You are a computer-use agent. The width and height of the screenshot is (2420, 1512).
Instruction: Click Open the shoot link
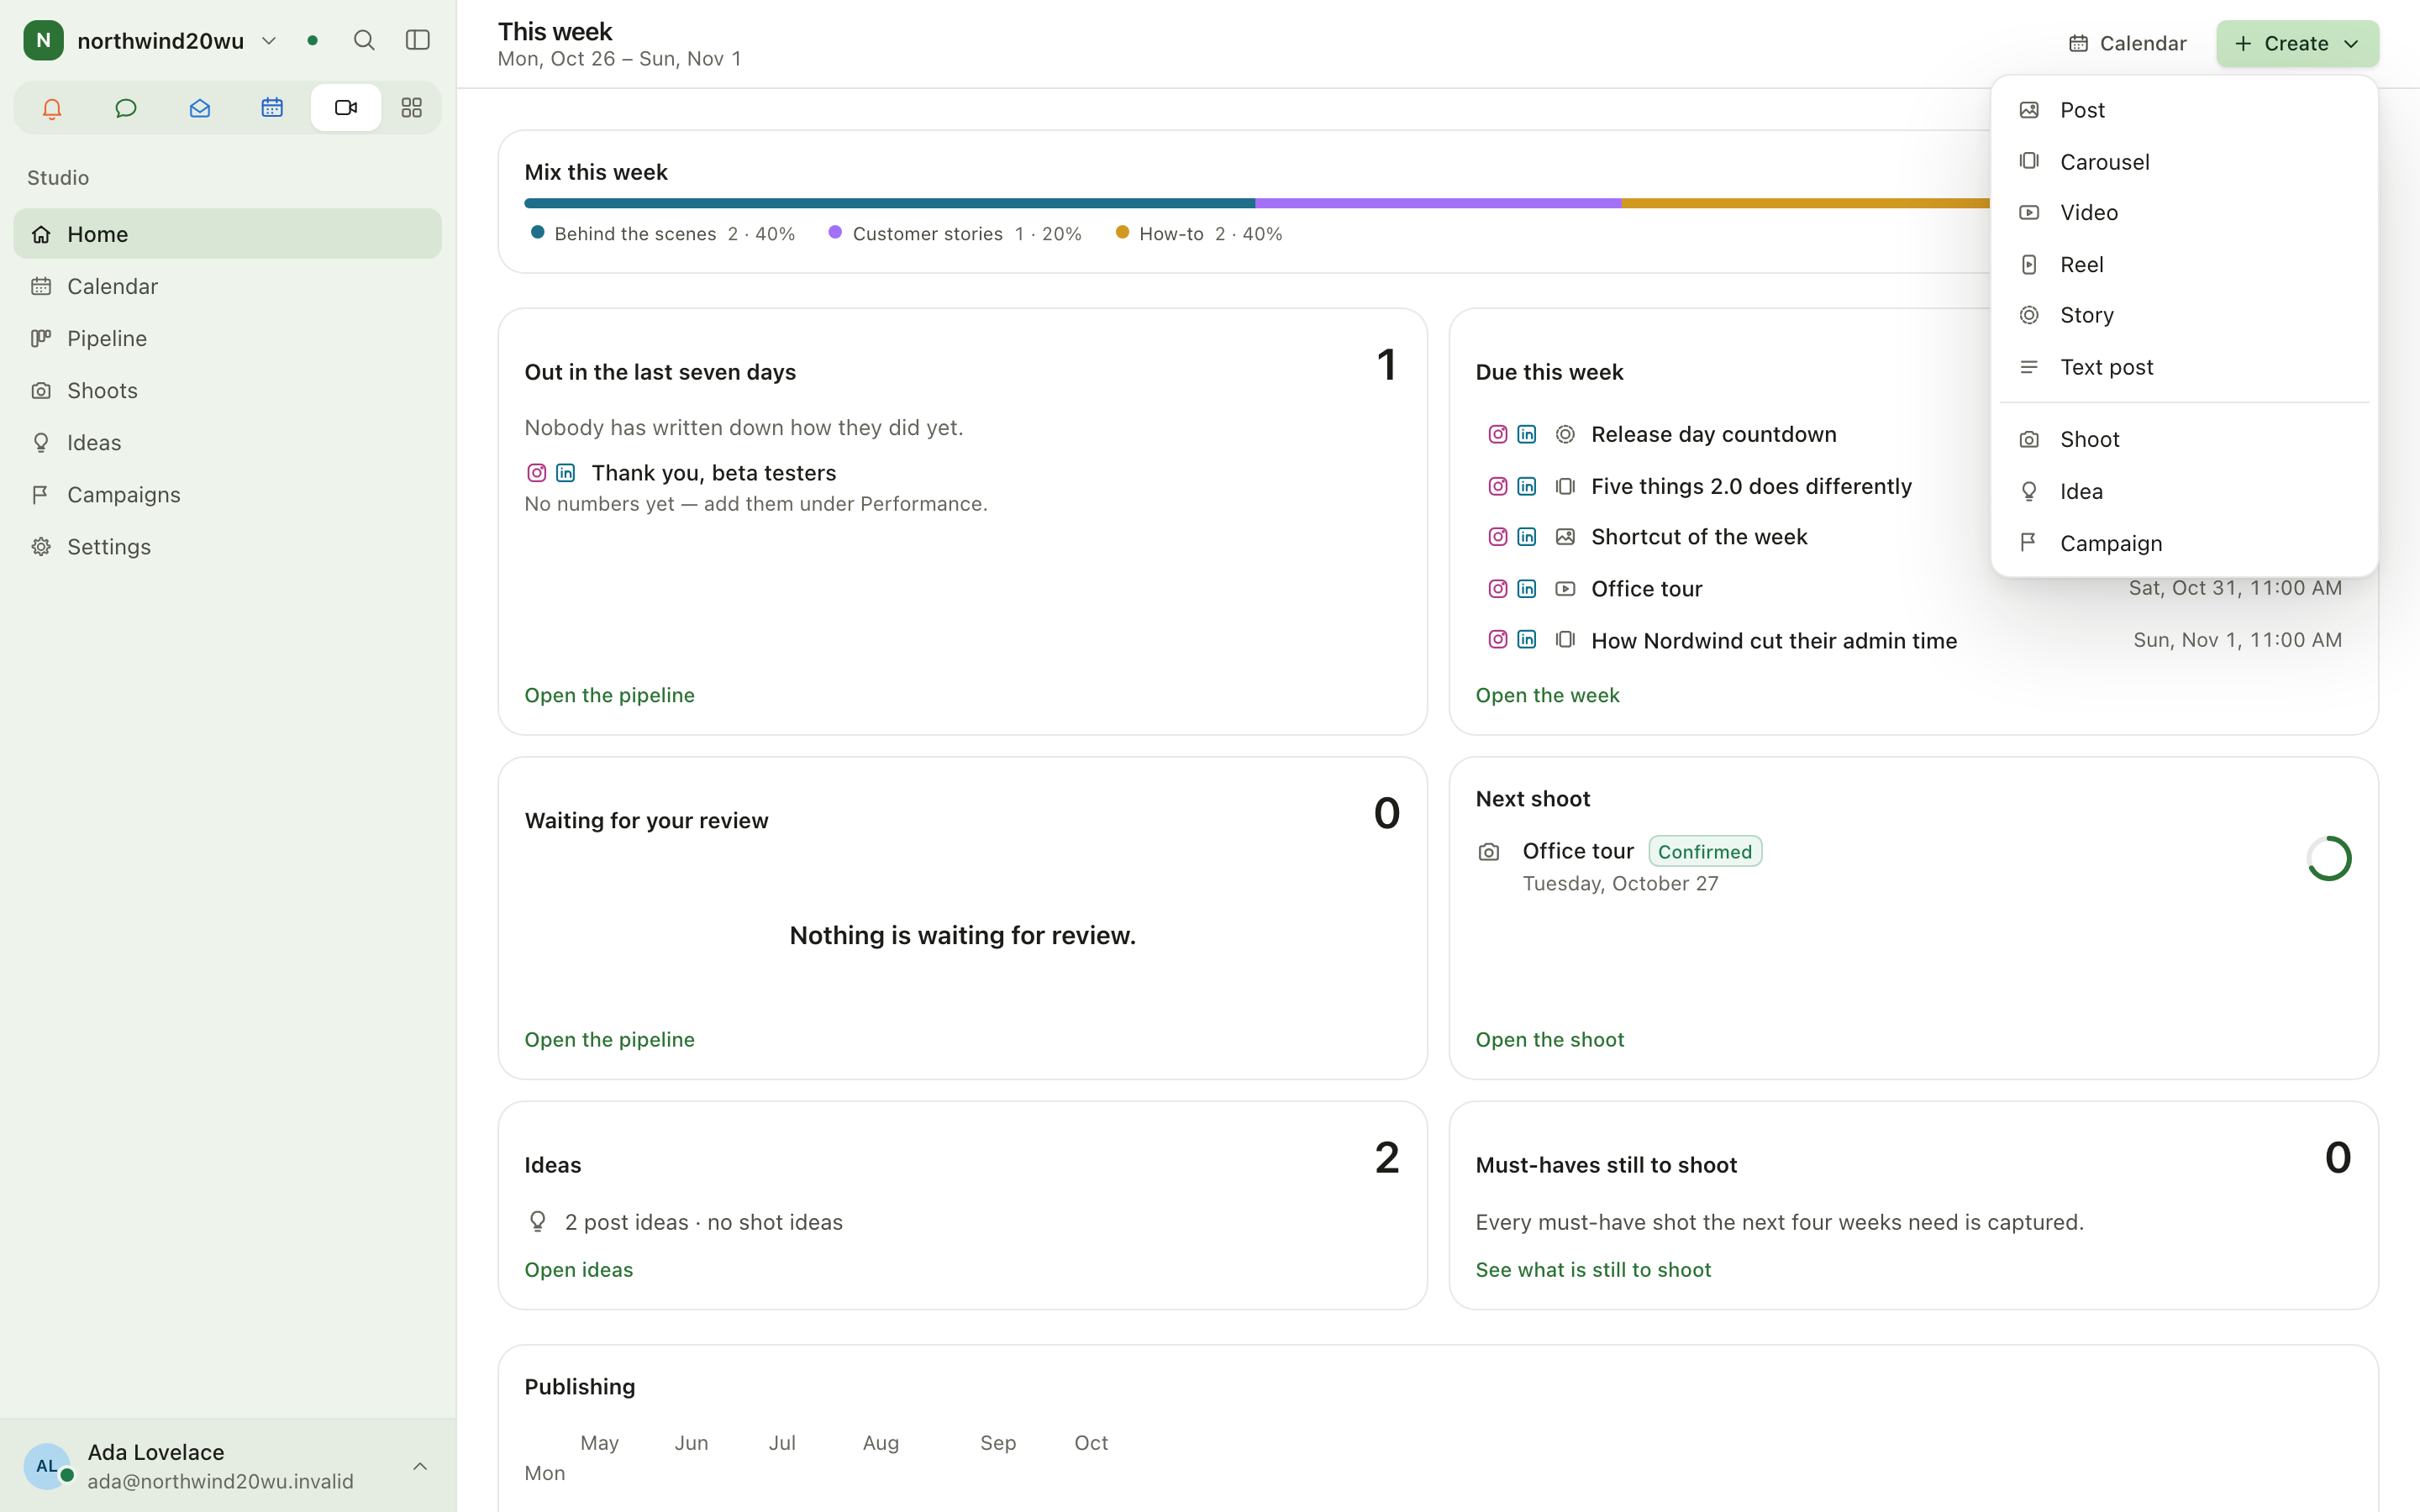pos(1549,1039)
